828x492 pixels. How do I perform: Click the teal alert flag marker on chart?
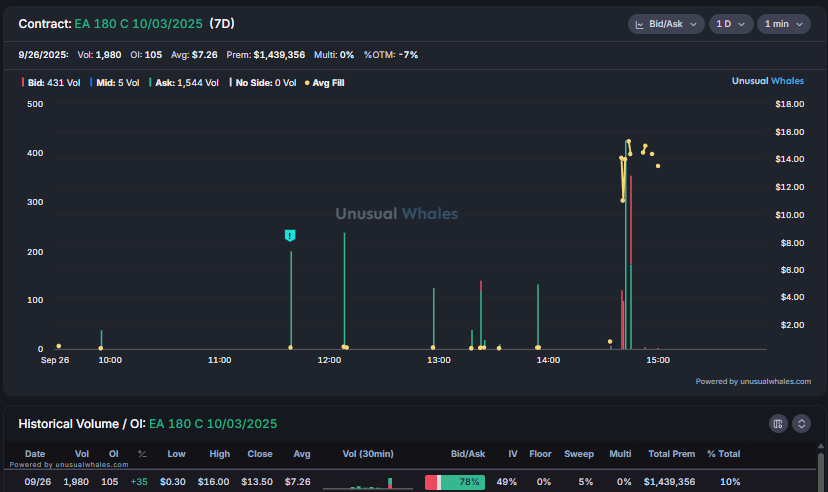[290, 235]
